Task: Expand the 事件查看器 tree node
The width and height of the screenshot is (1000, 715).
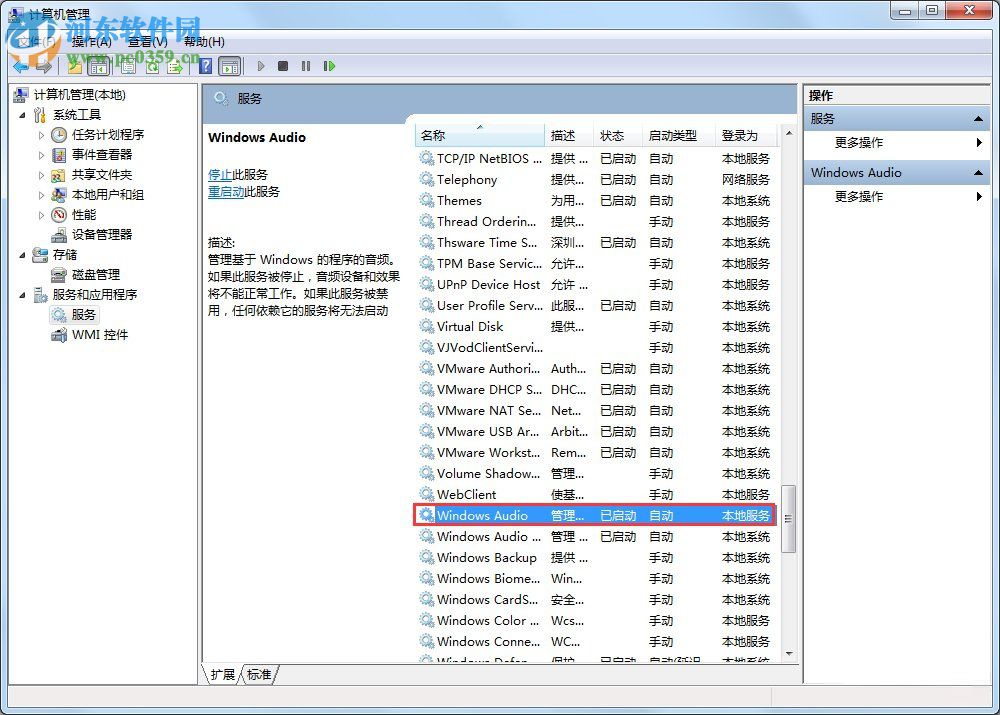Action: click(44, 154)
